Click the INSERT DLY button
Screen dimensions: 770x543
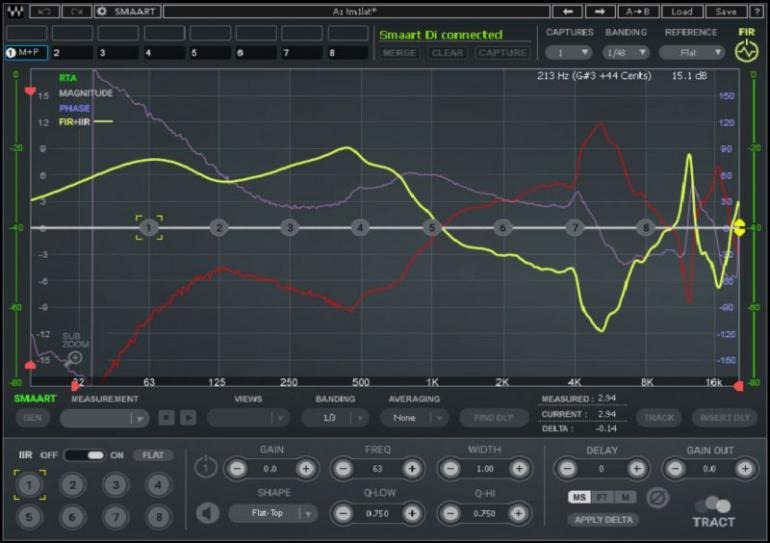[x=725, y=418]
